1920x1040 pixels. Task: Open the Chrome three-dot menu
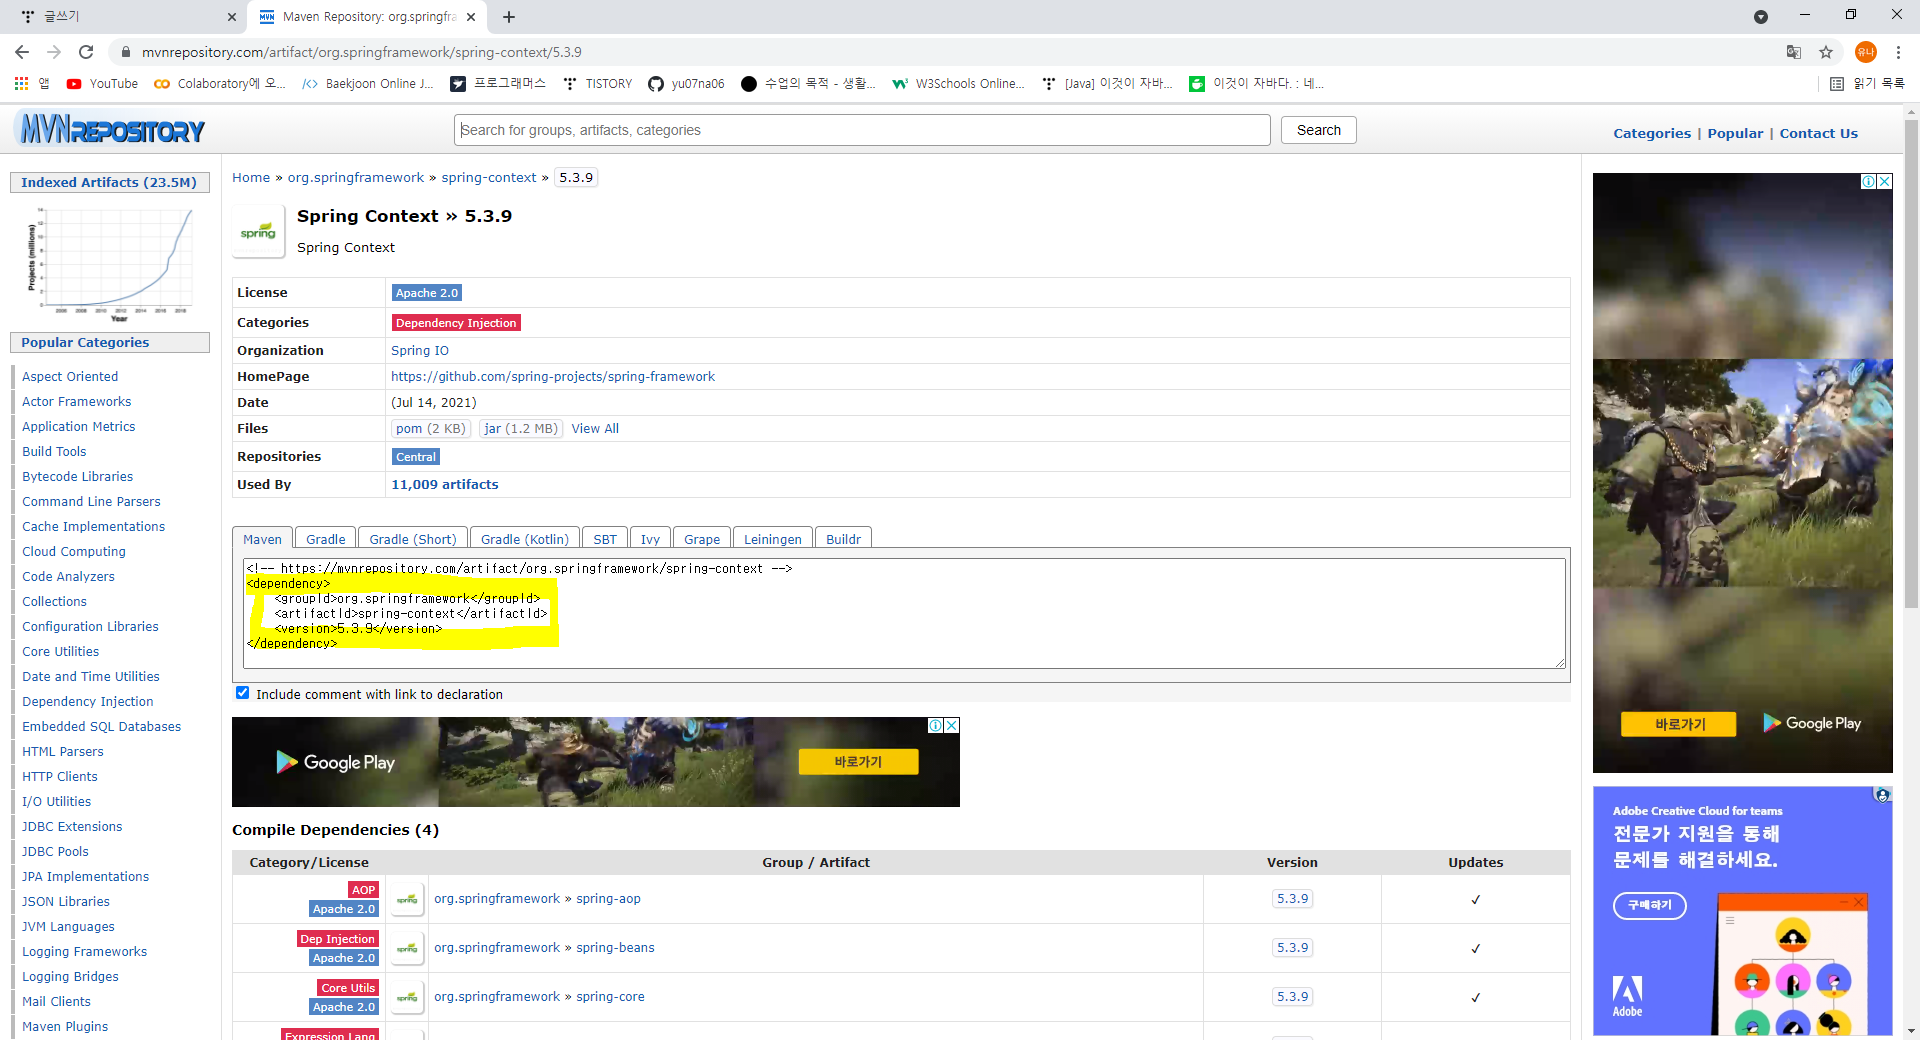point(1898,52)
